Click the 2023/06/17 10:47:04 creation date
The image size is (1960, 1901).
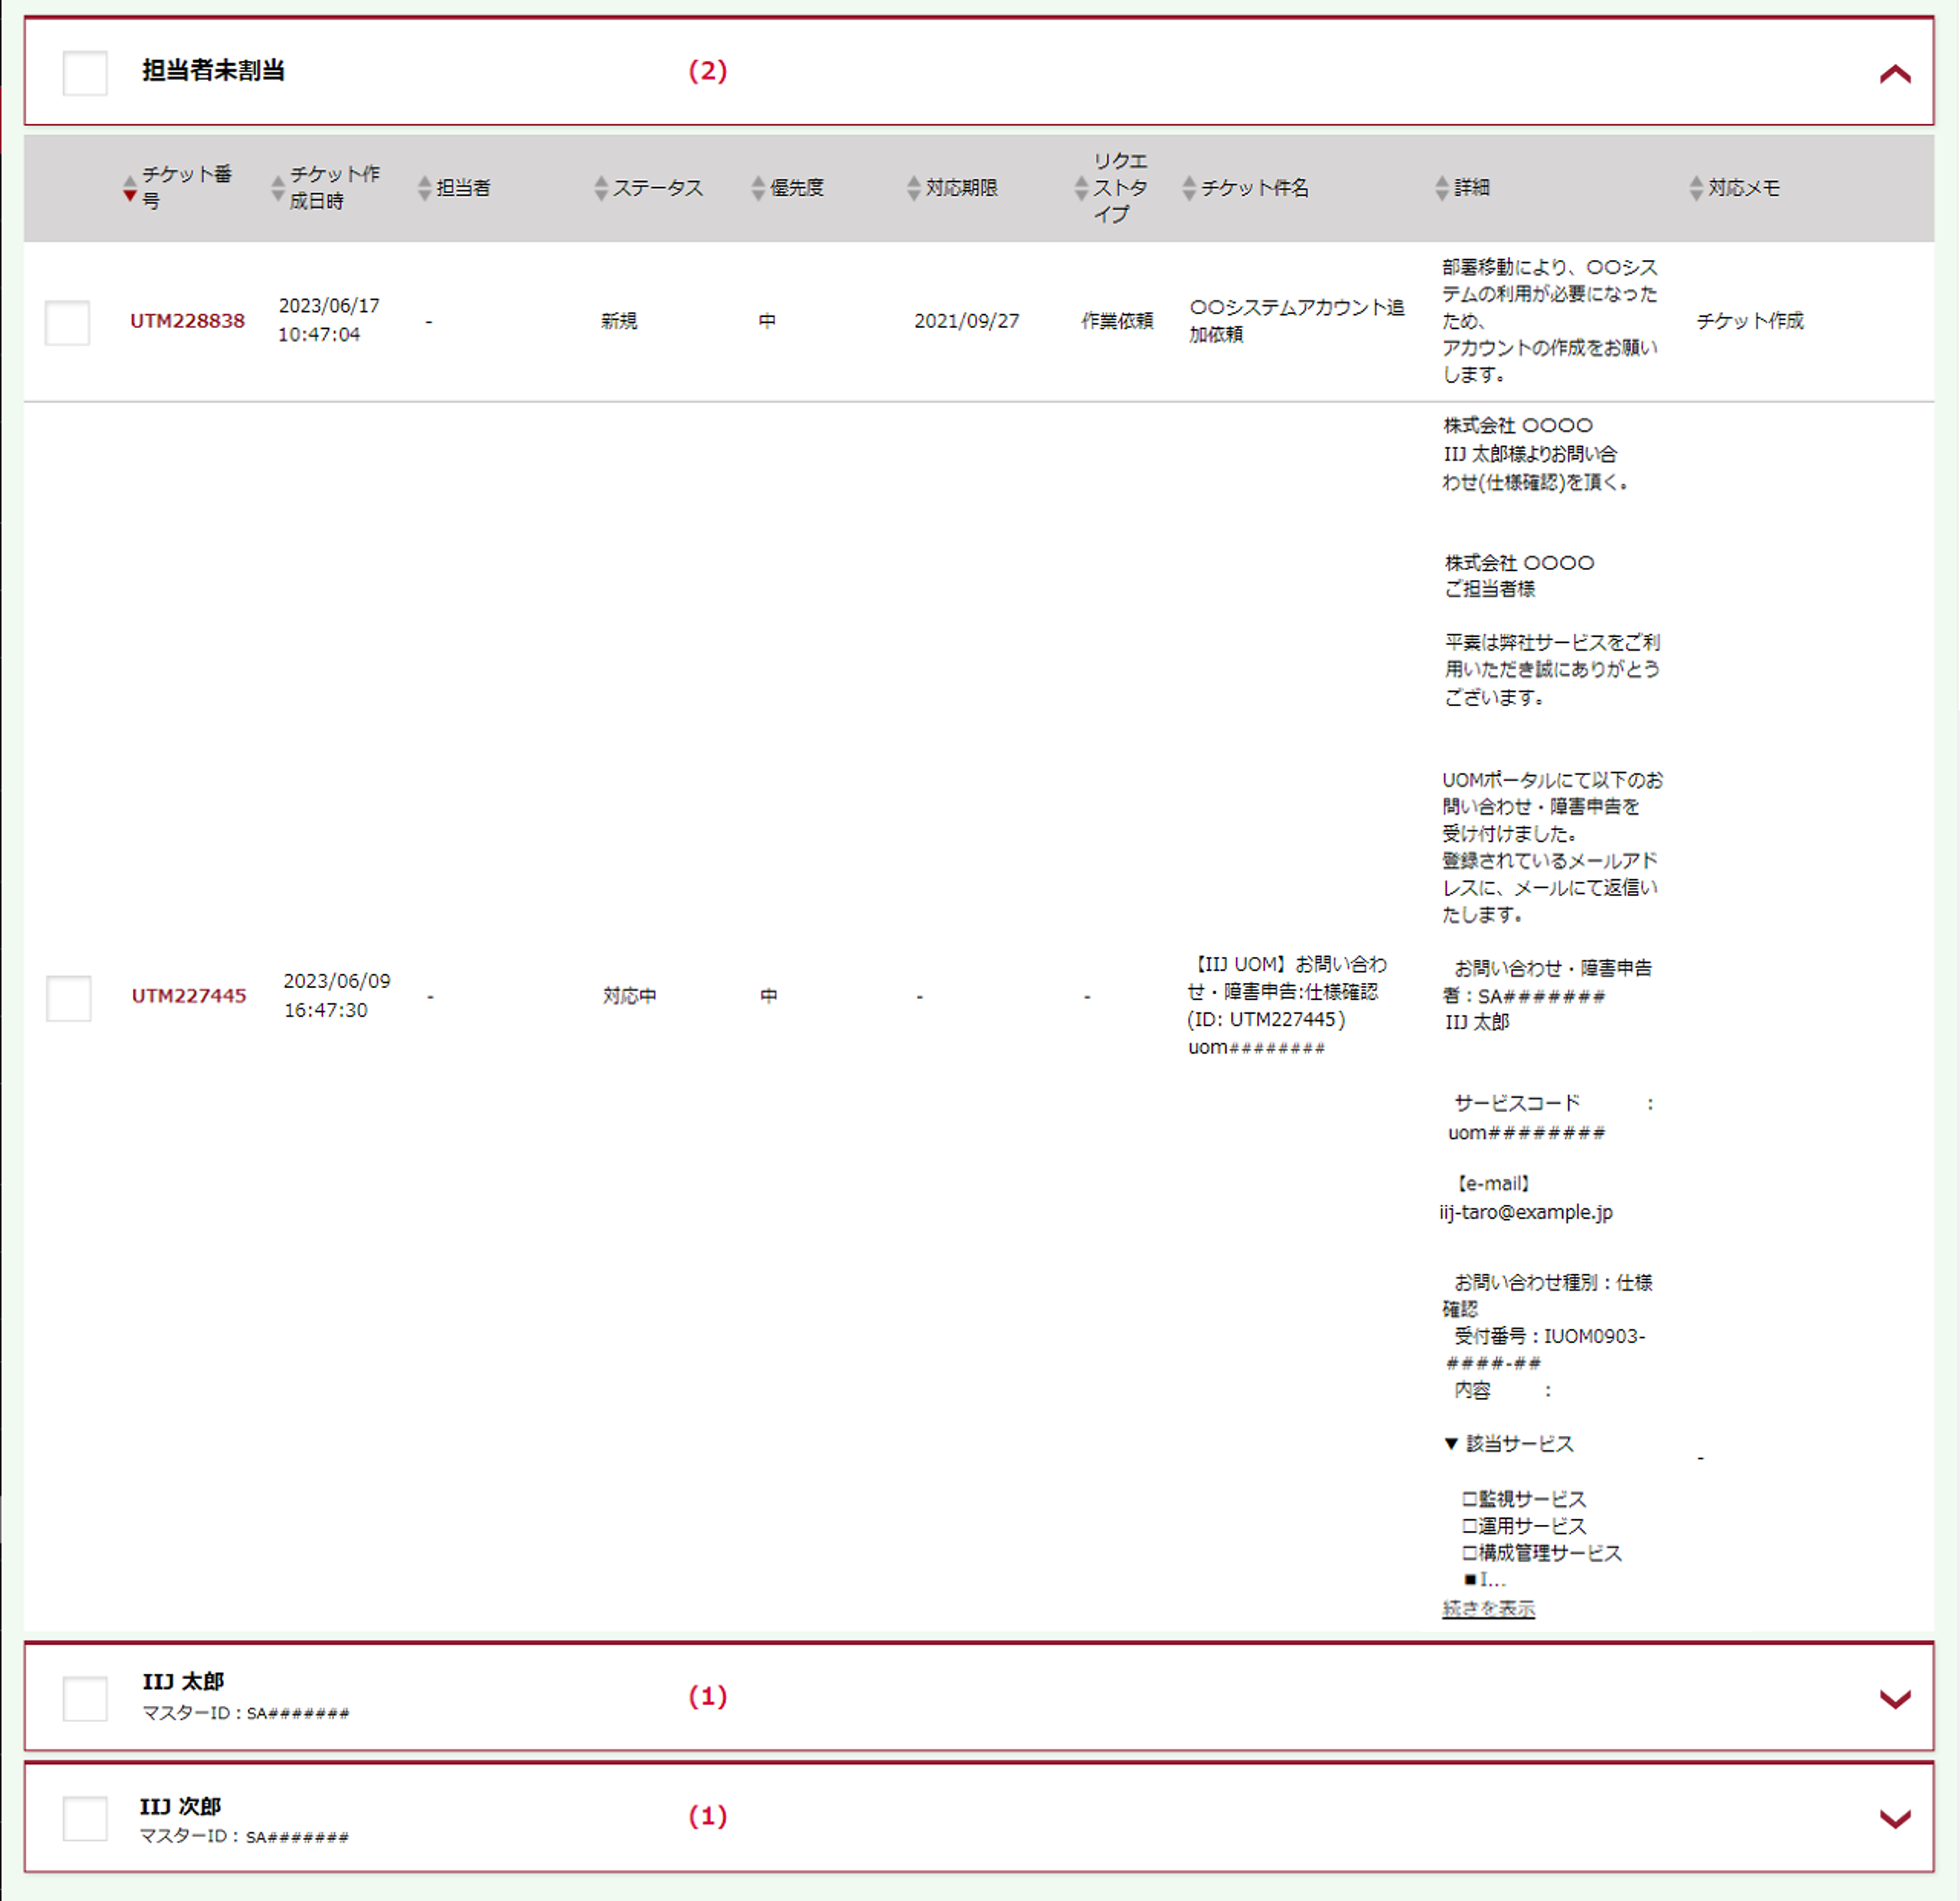tap(329, 320)
